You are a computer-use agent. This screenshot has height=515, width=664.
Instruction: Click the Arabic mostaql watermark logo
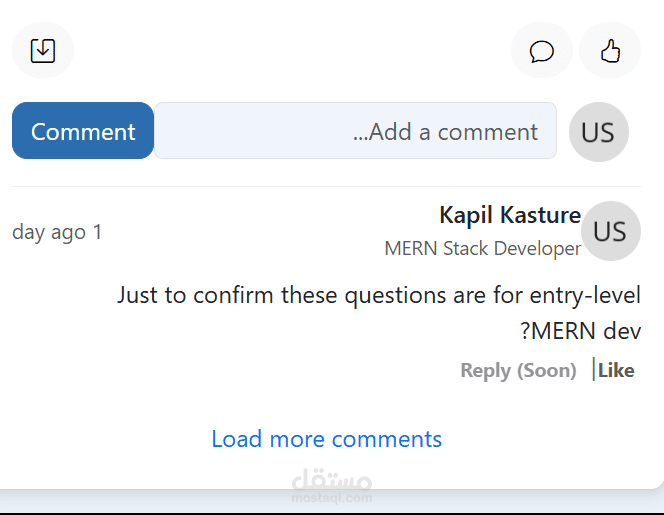click(332, 479)
